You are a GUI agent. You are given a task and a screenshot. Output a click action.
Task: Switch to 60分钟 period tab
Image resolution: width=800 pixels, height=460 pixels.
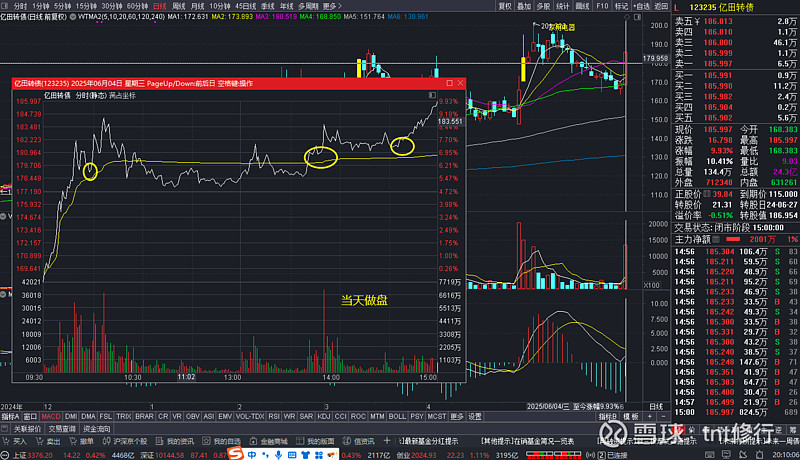(137, 6)
